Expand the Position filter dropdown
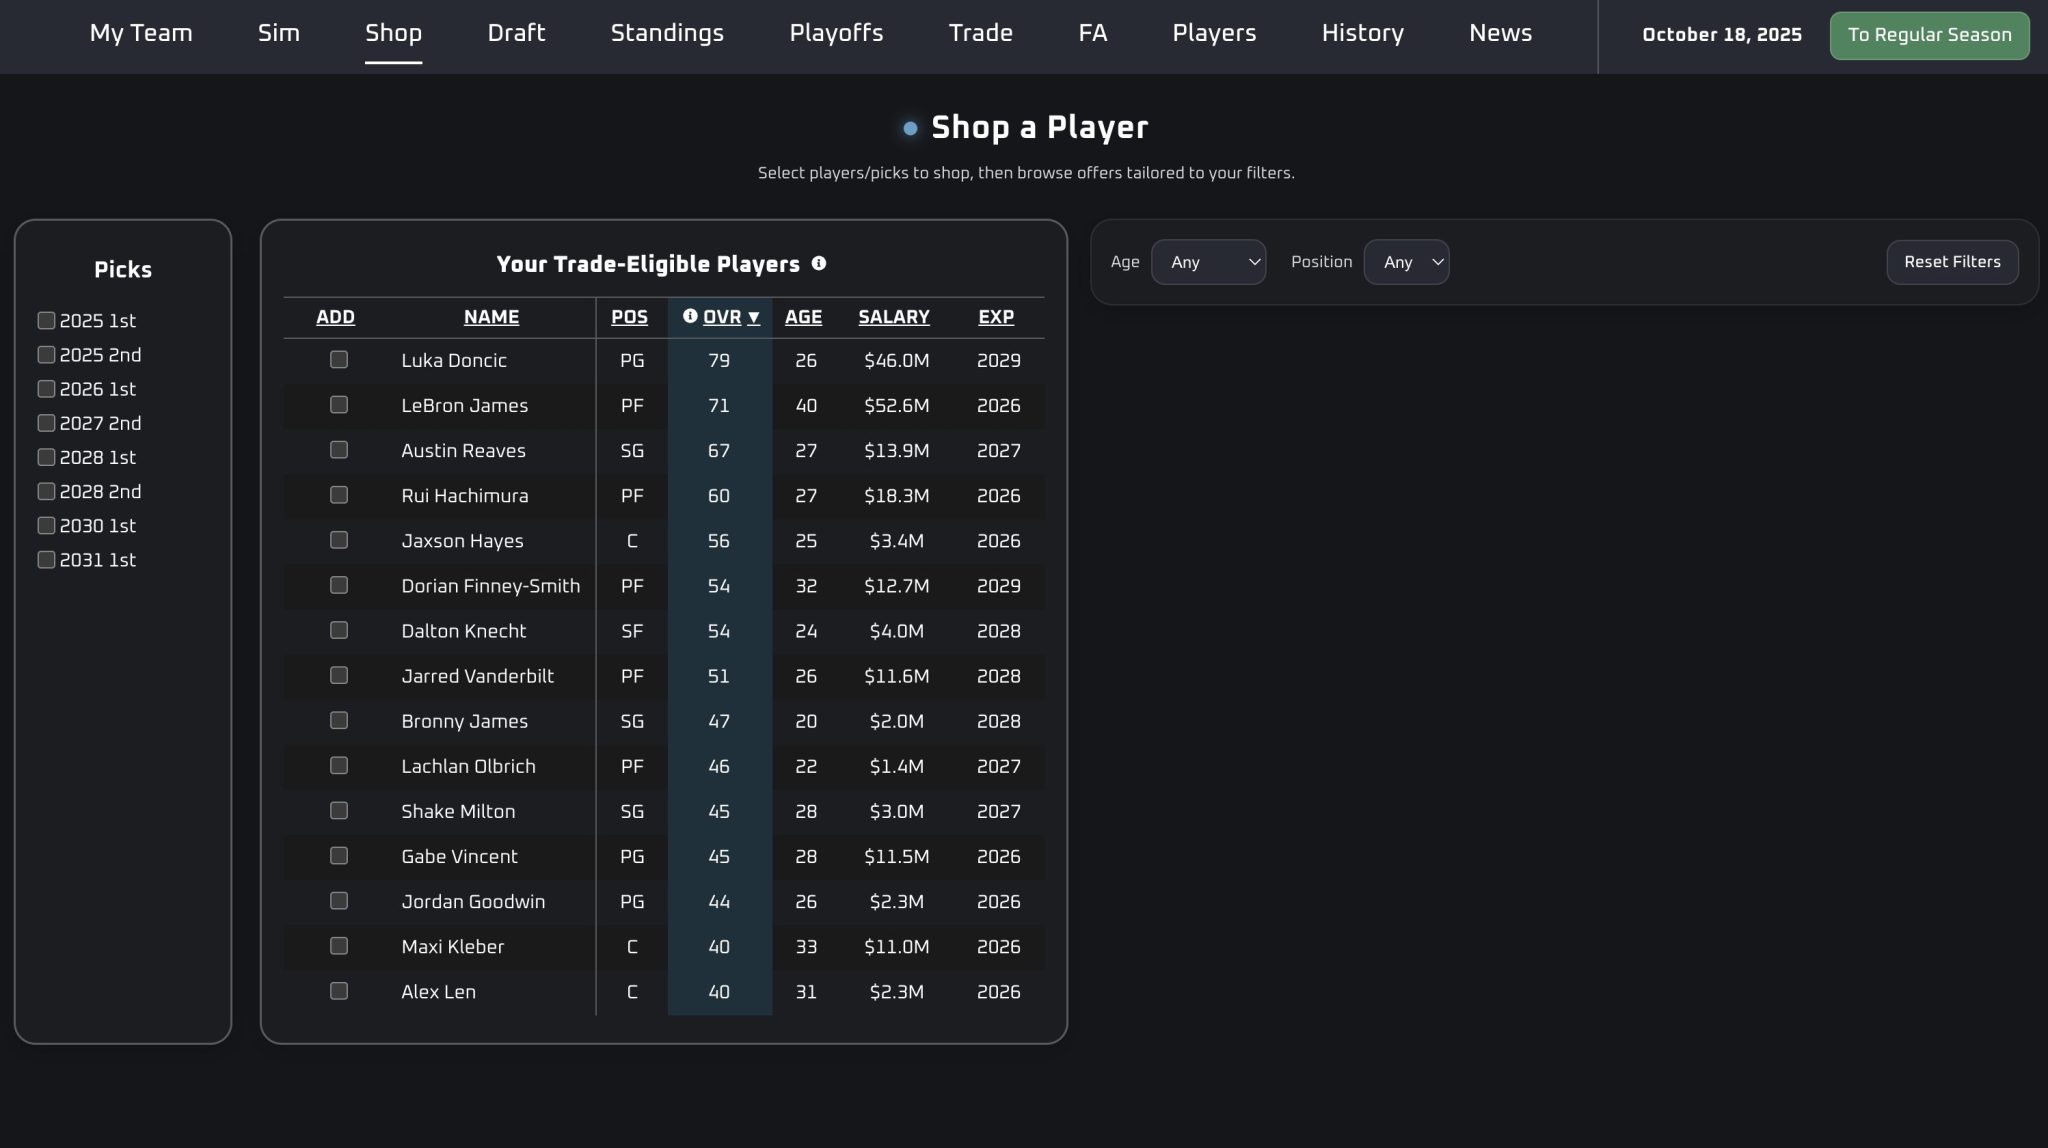This screenshot has height=1148, width=2048. point(1406,262)
